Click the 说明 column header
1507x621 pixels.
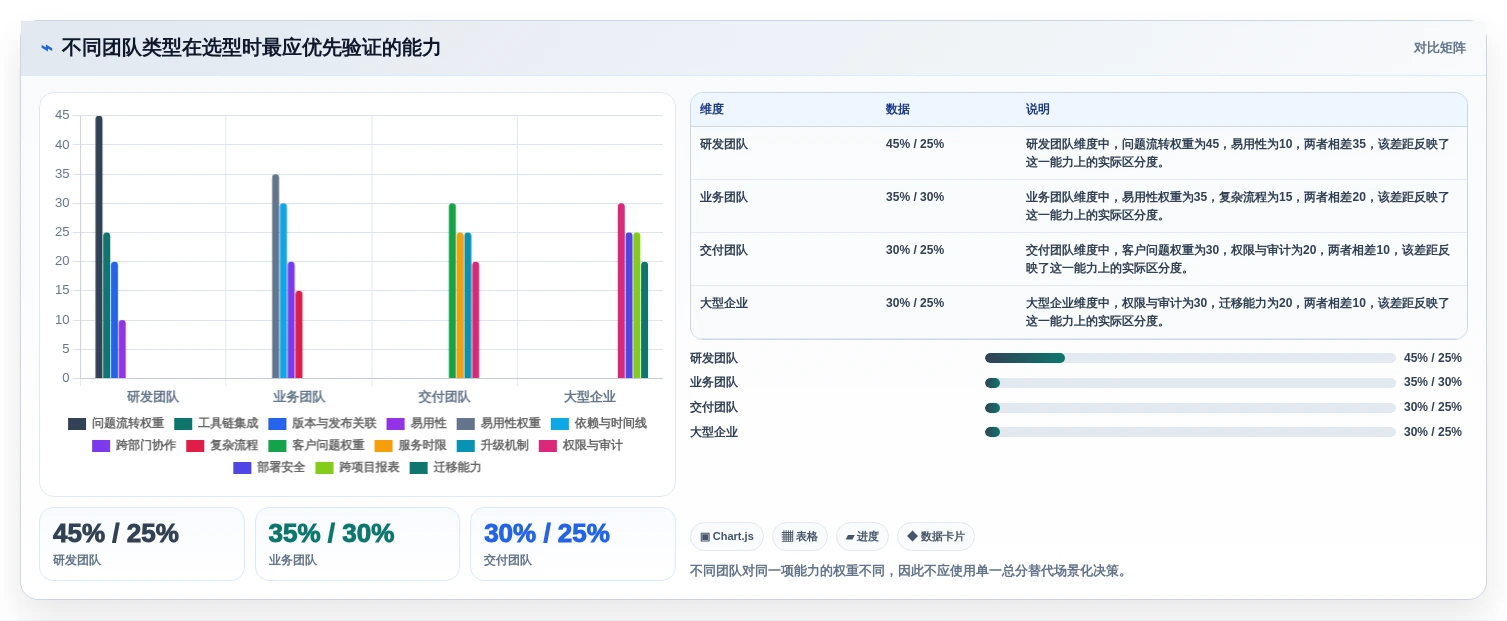(1038, 109)
